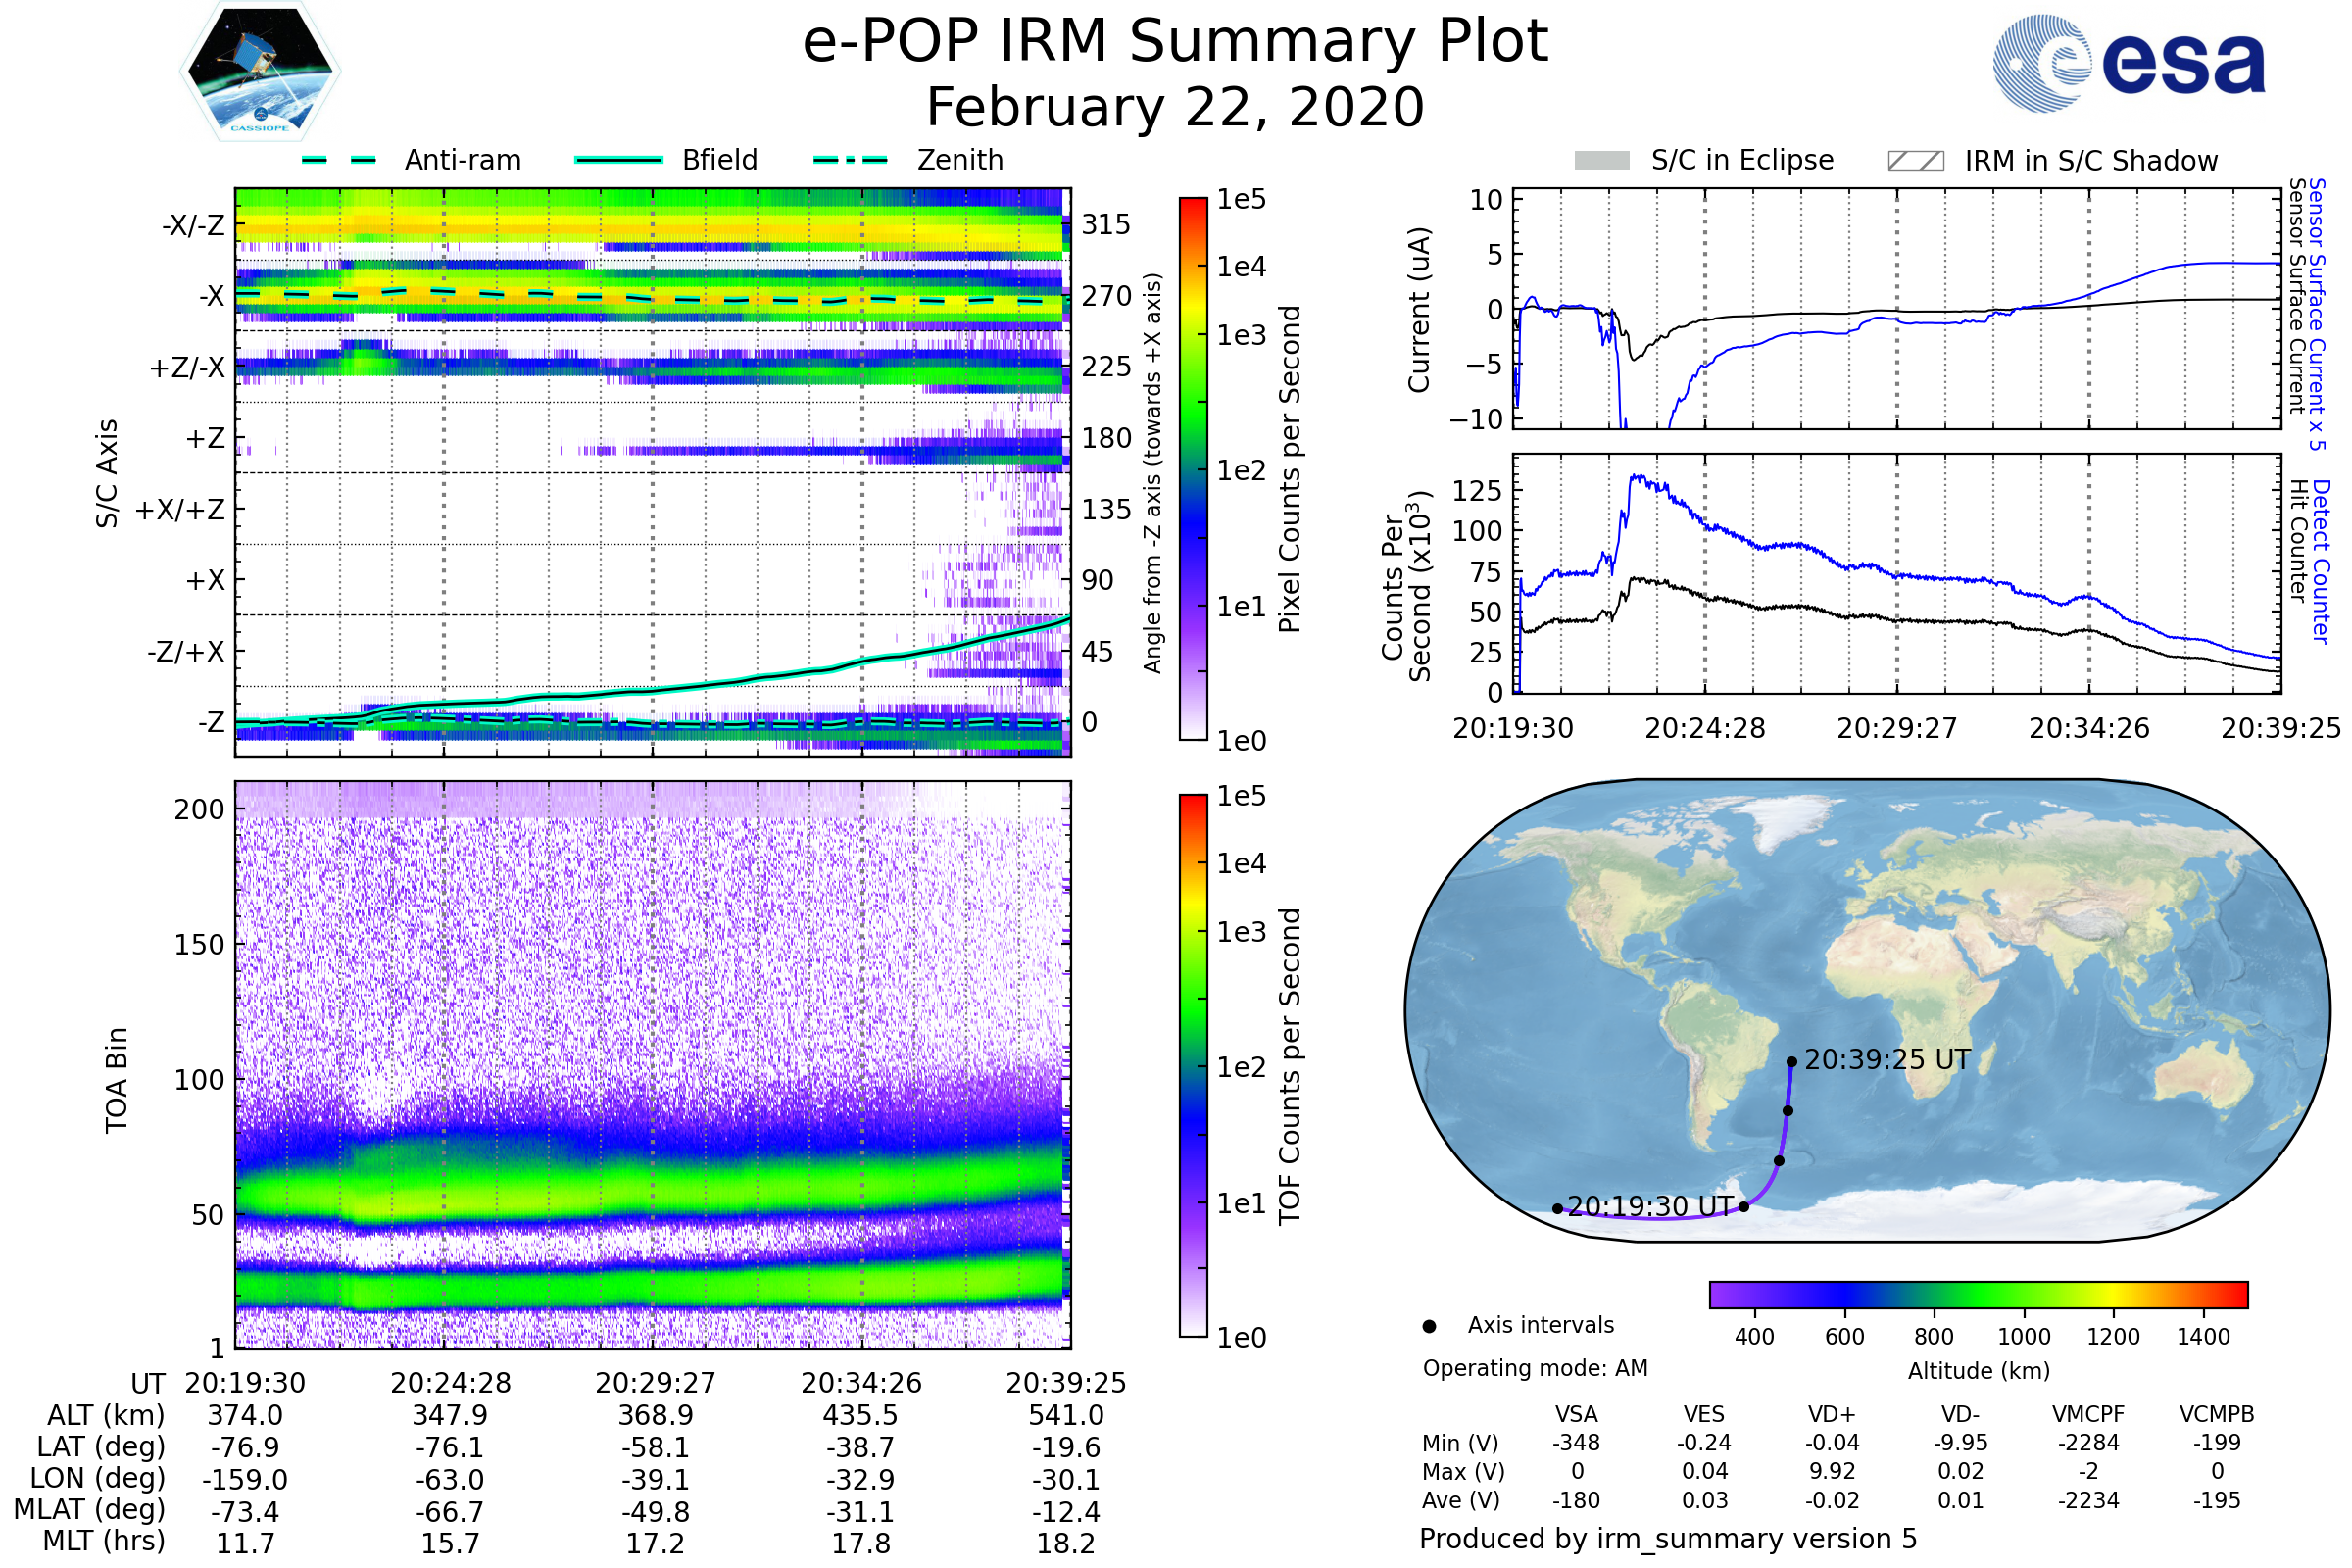Click the 20:19:30 UT start dot on map
The height and width of the screenshot is (1568, 2352).
pos(1557,1209)
